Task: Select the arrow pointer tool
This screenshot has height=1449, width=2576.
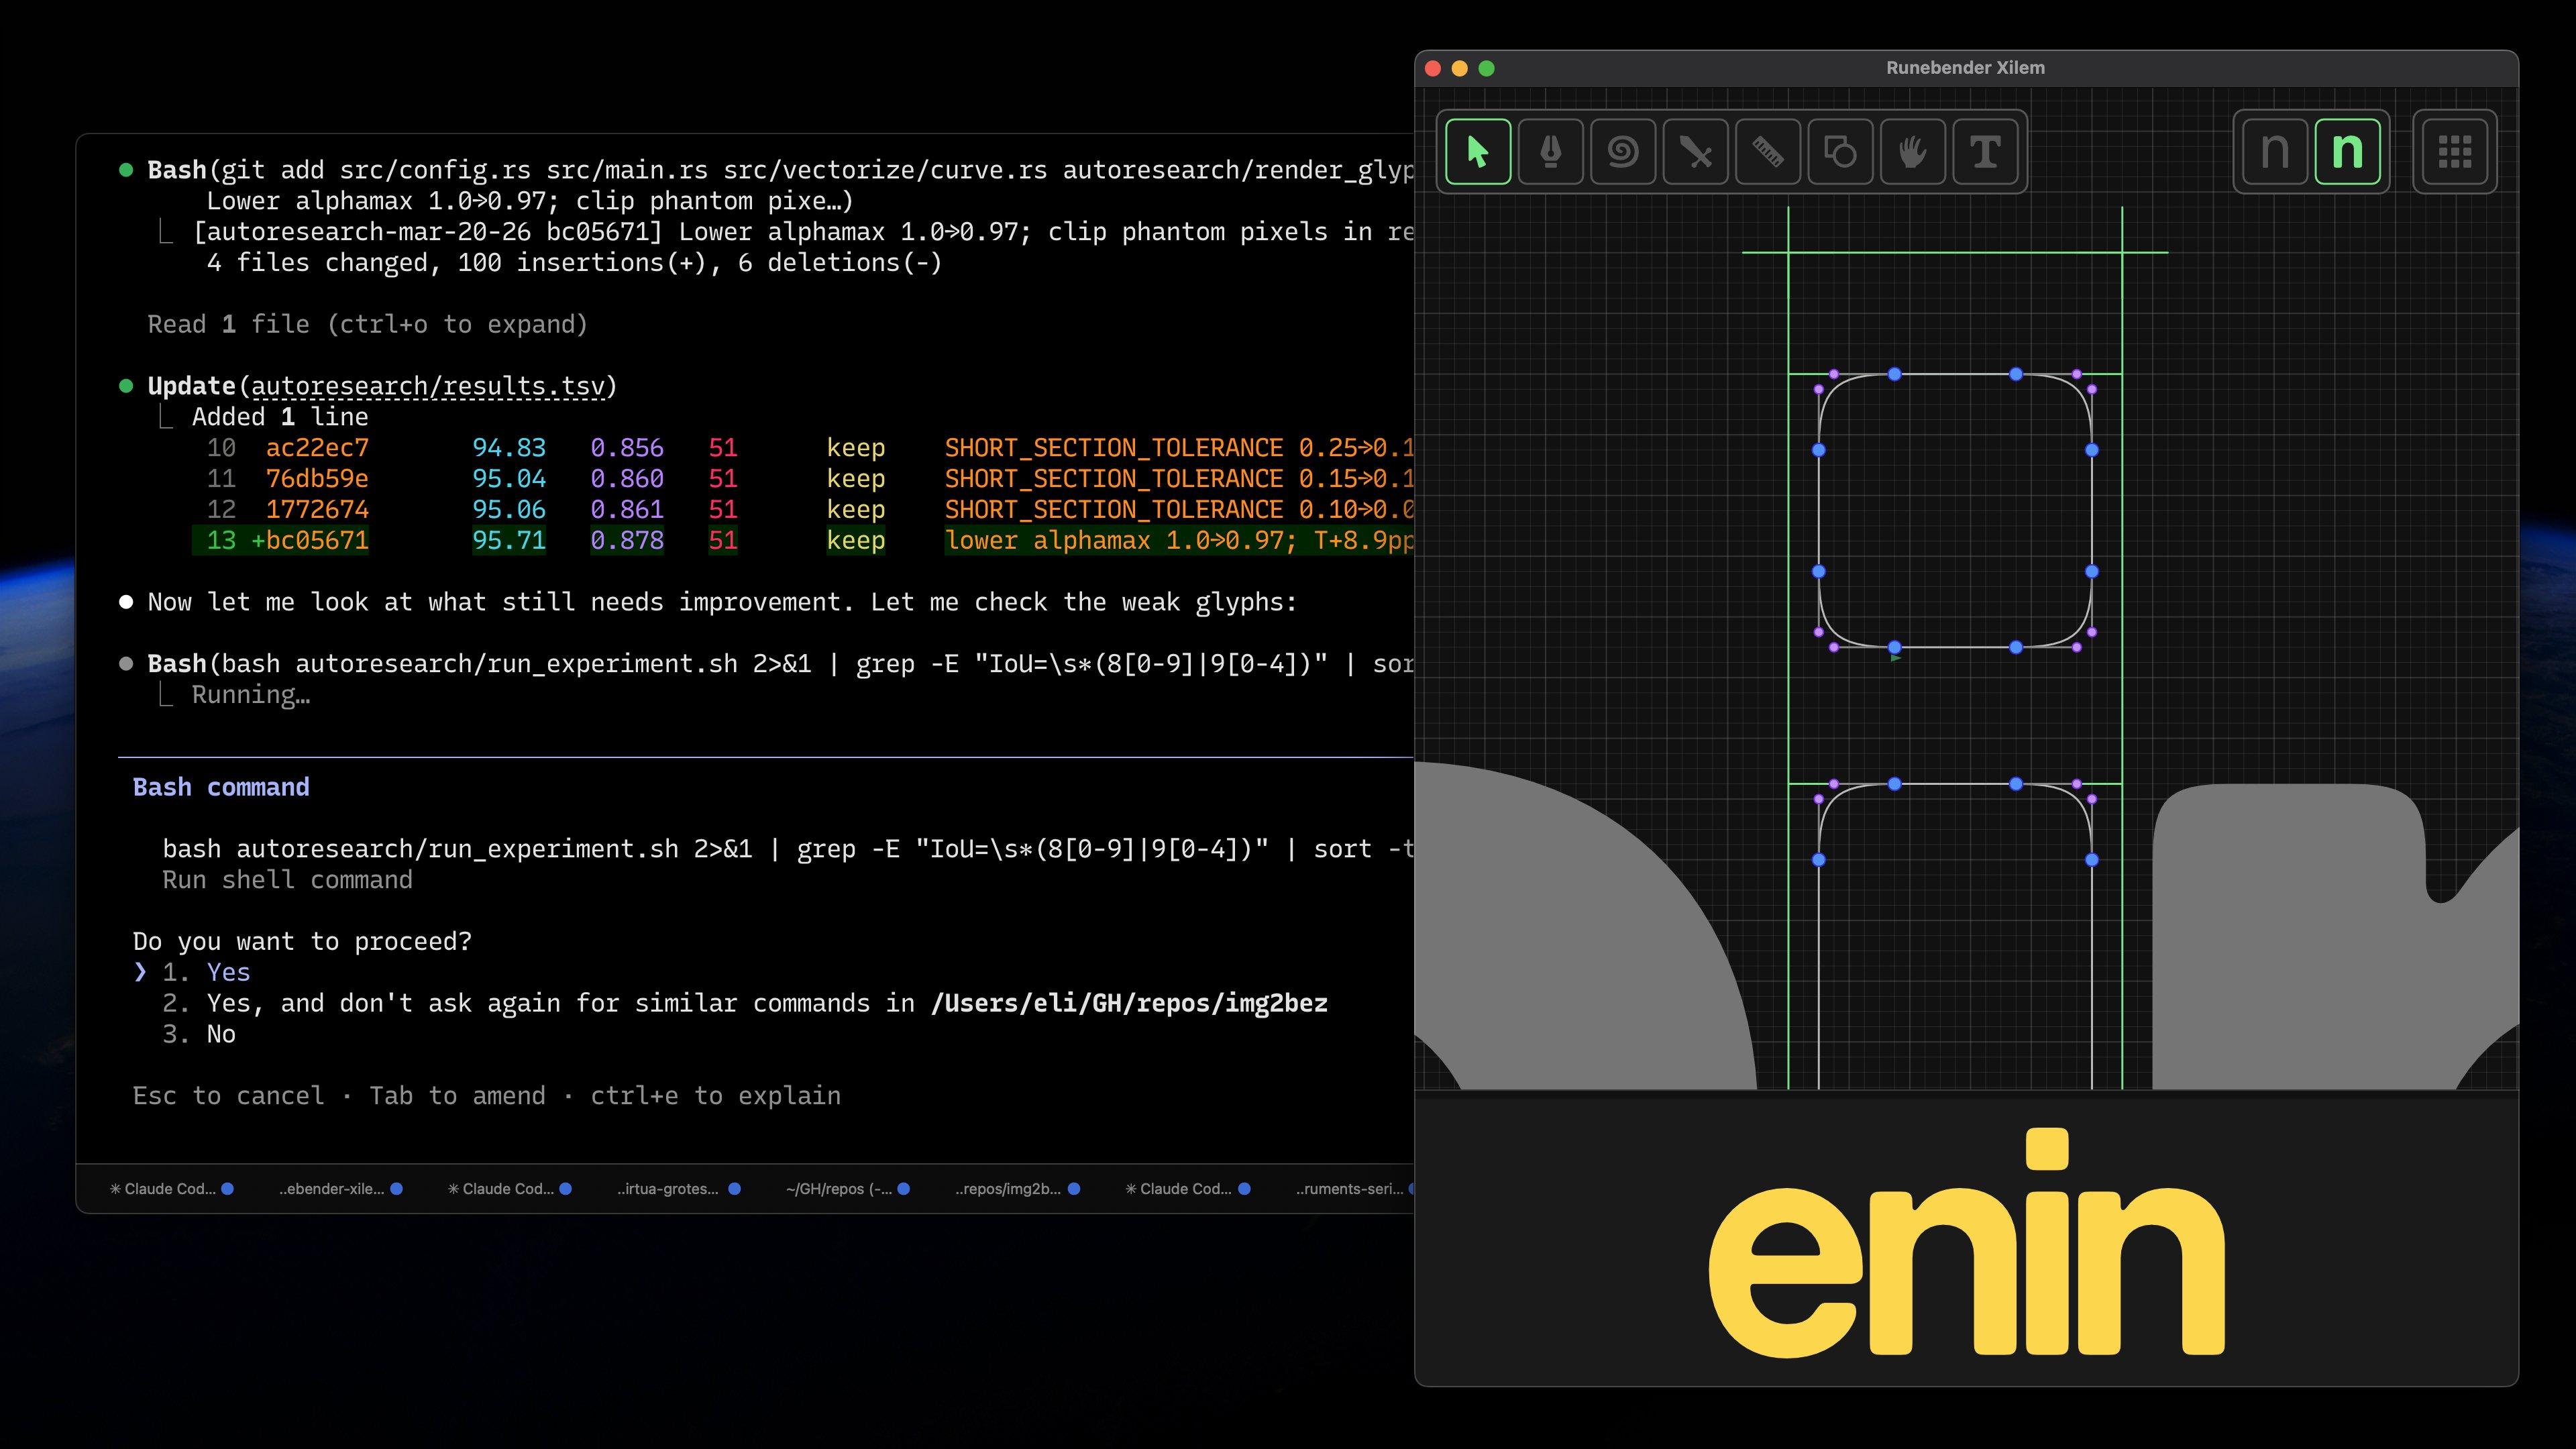Action: coord(1477,152)
